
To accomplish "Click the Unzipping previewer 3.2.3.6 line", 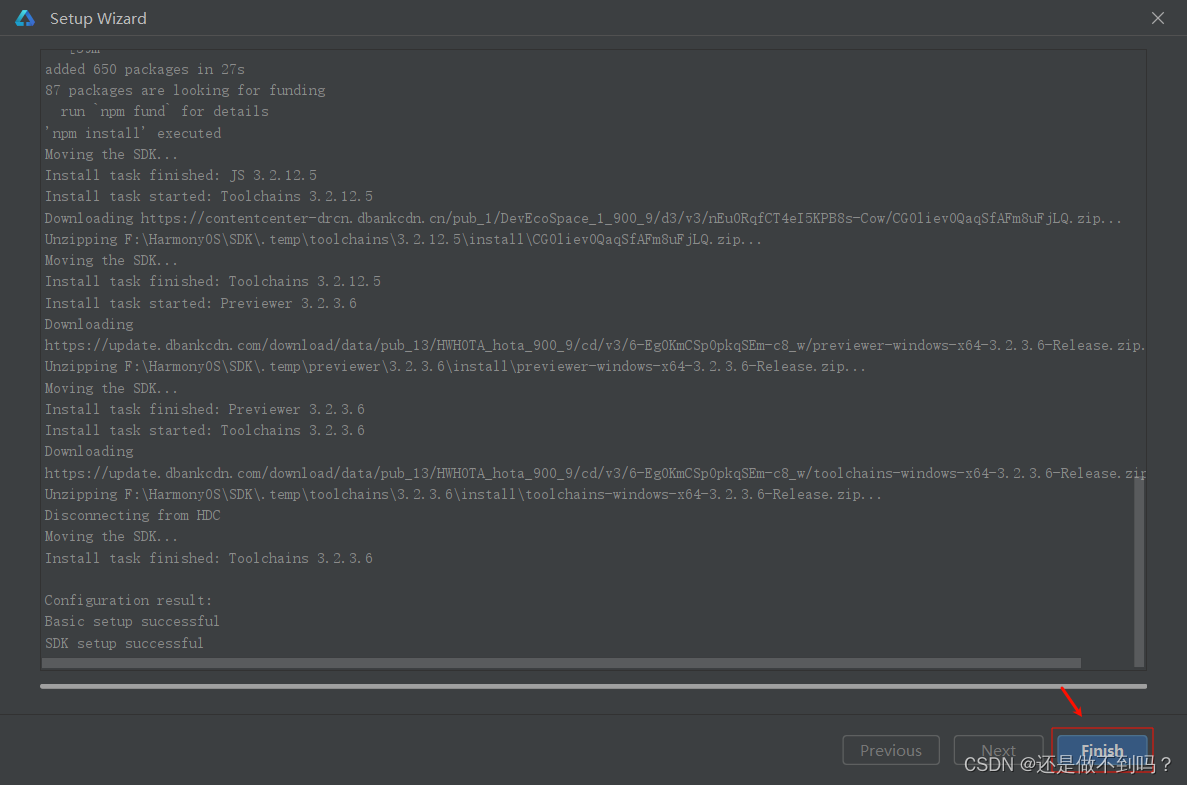I will (455, 366).
